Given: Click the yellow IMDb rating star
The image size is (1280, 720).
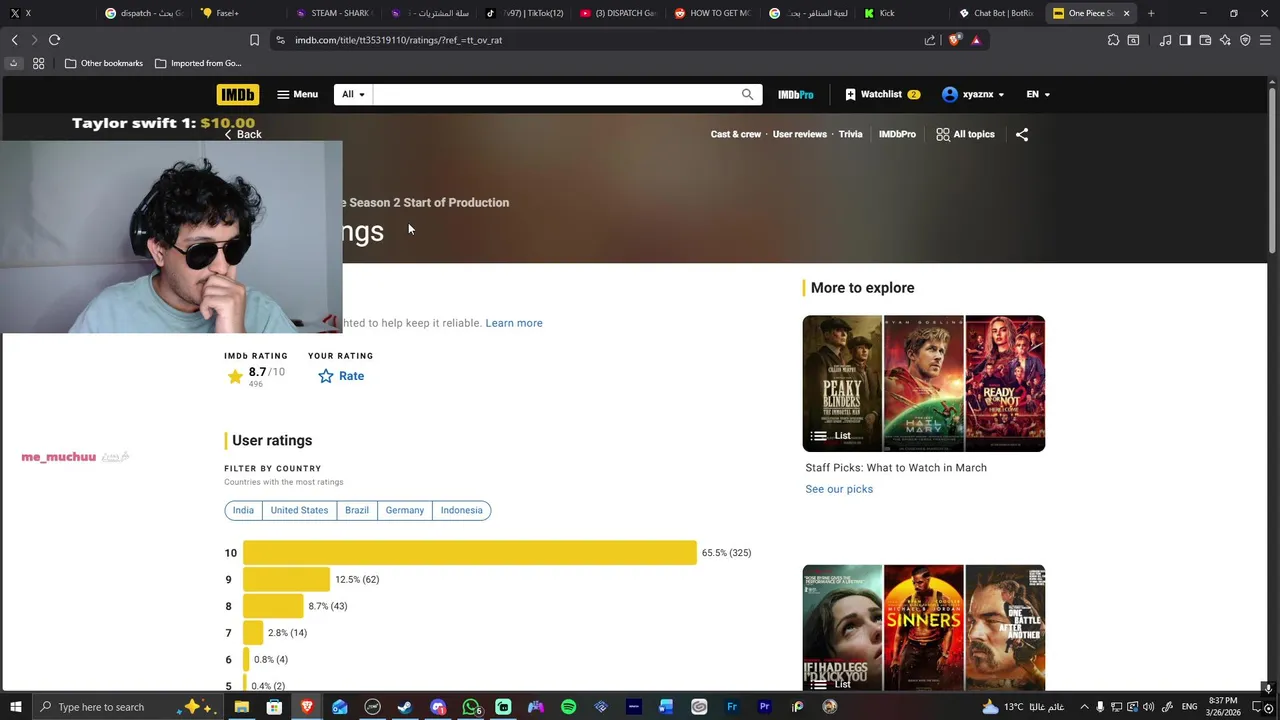Looking at the screenshot, I should point(235,376).
